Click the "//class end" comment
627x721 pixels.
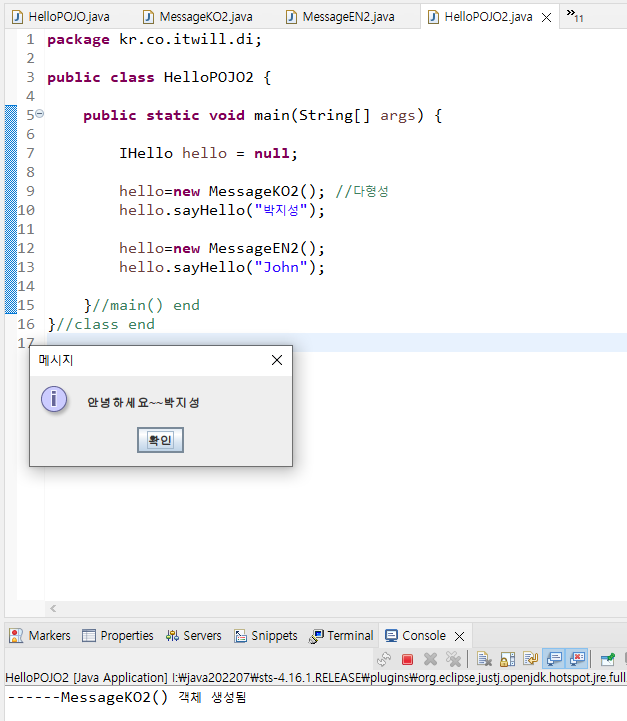pyautogui.click(x=105, y=324)
